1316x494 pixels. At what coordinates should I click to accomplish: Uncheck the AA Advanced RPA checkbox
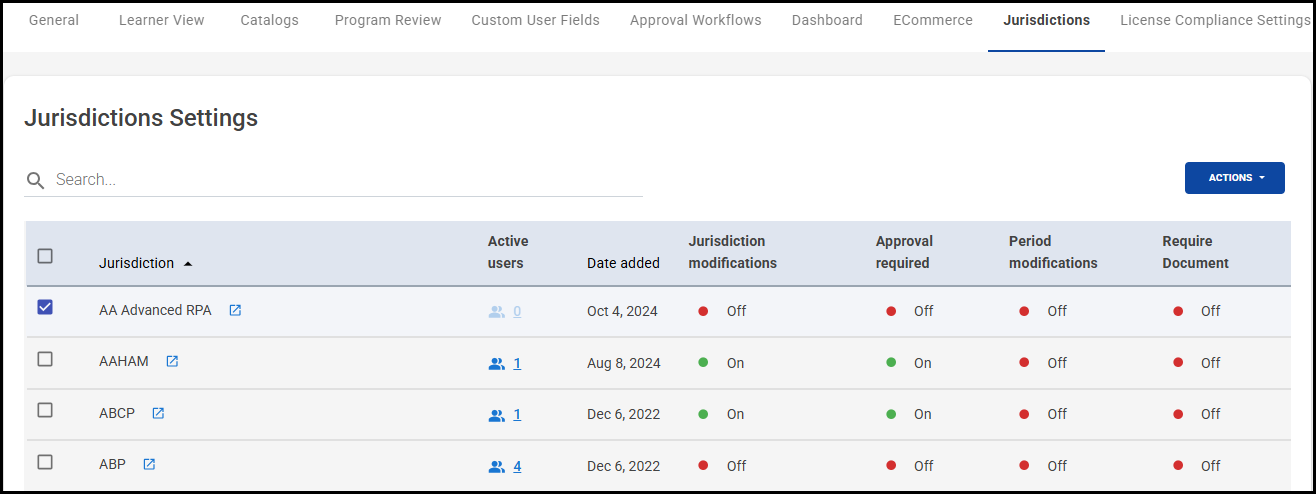point(45,308)
